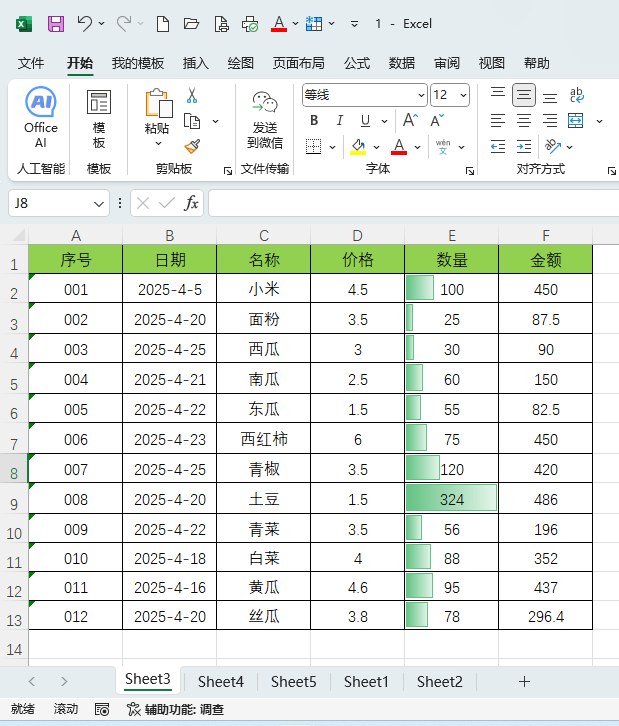The width and height of the screenshot is (619, 726).
Task: Click the Cut scissors icon
Action: pyautogui.click(x=192, y=95)
